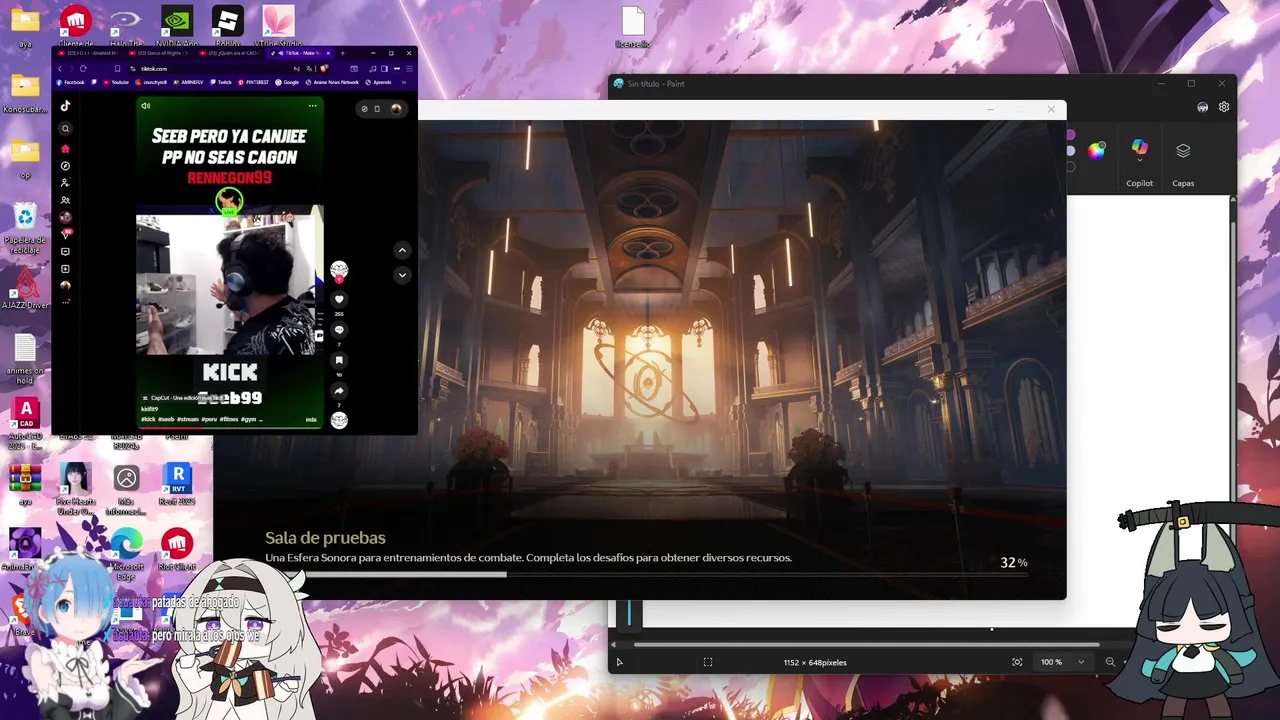Open TikTok inbox with 92 badge
The image size is (1280, 720).
66,233
